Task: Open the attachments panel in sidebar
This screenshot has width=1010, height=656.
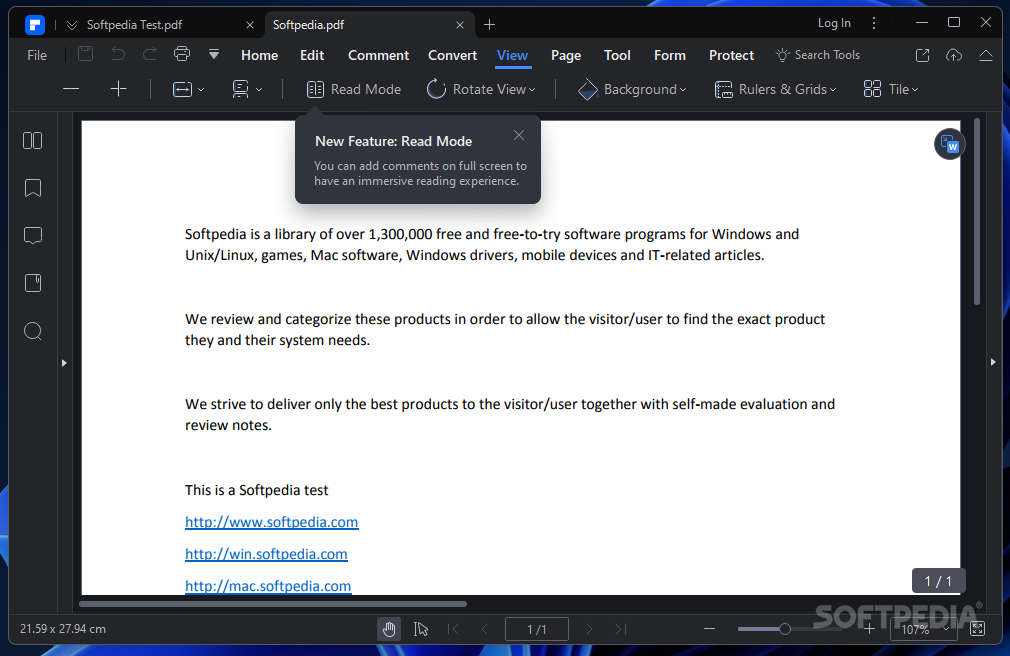Action: point(33,284)
